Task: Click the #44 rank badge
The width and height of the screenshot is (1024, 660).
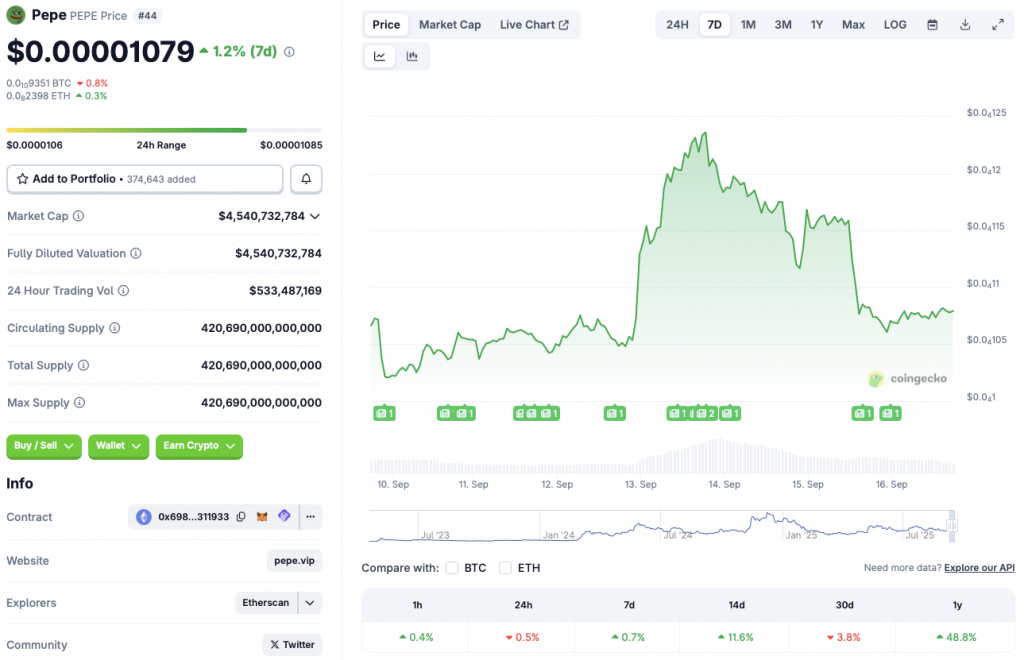Action: point(148,16)
